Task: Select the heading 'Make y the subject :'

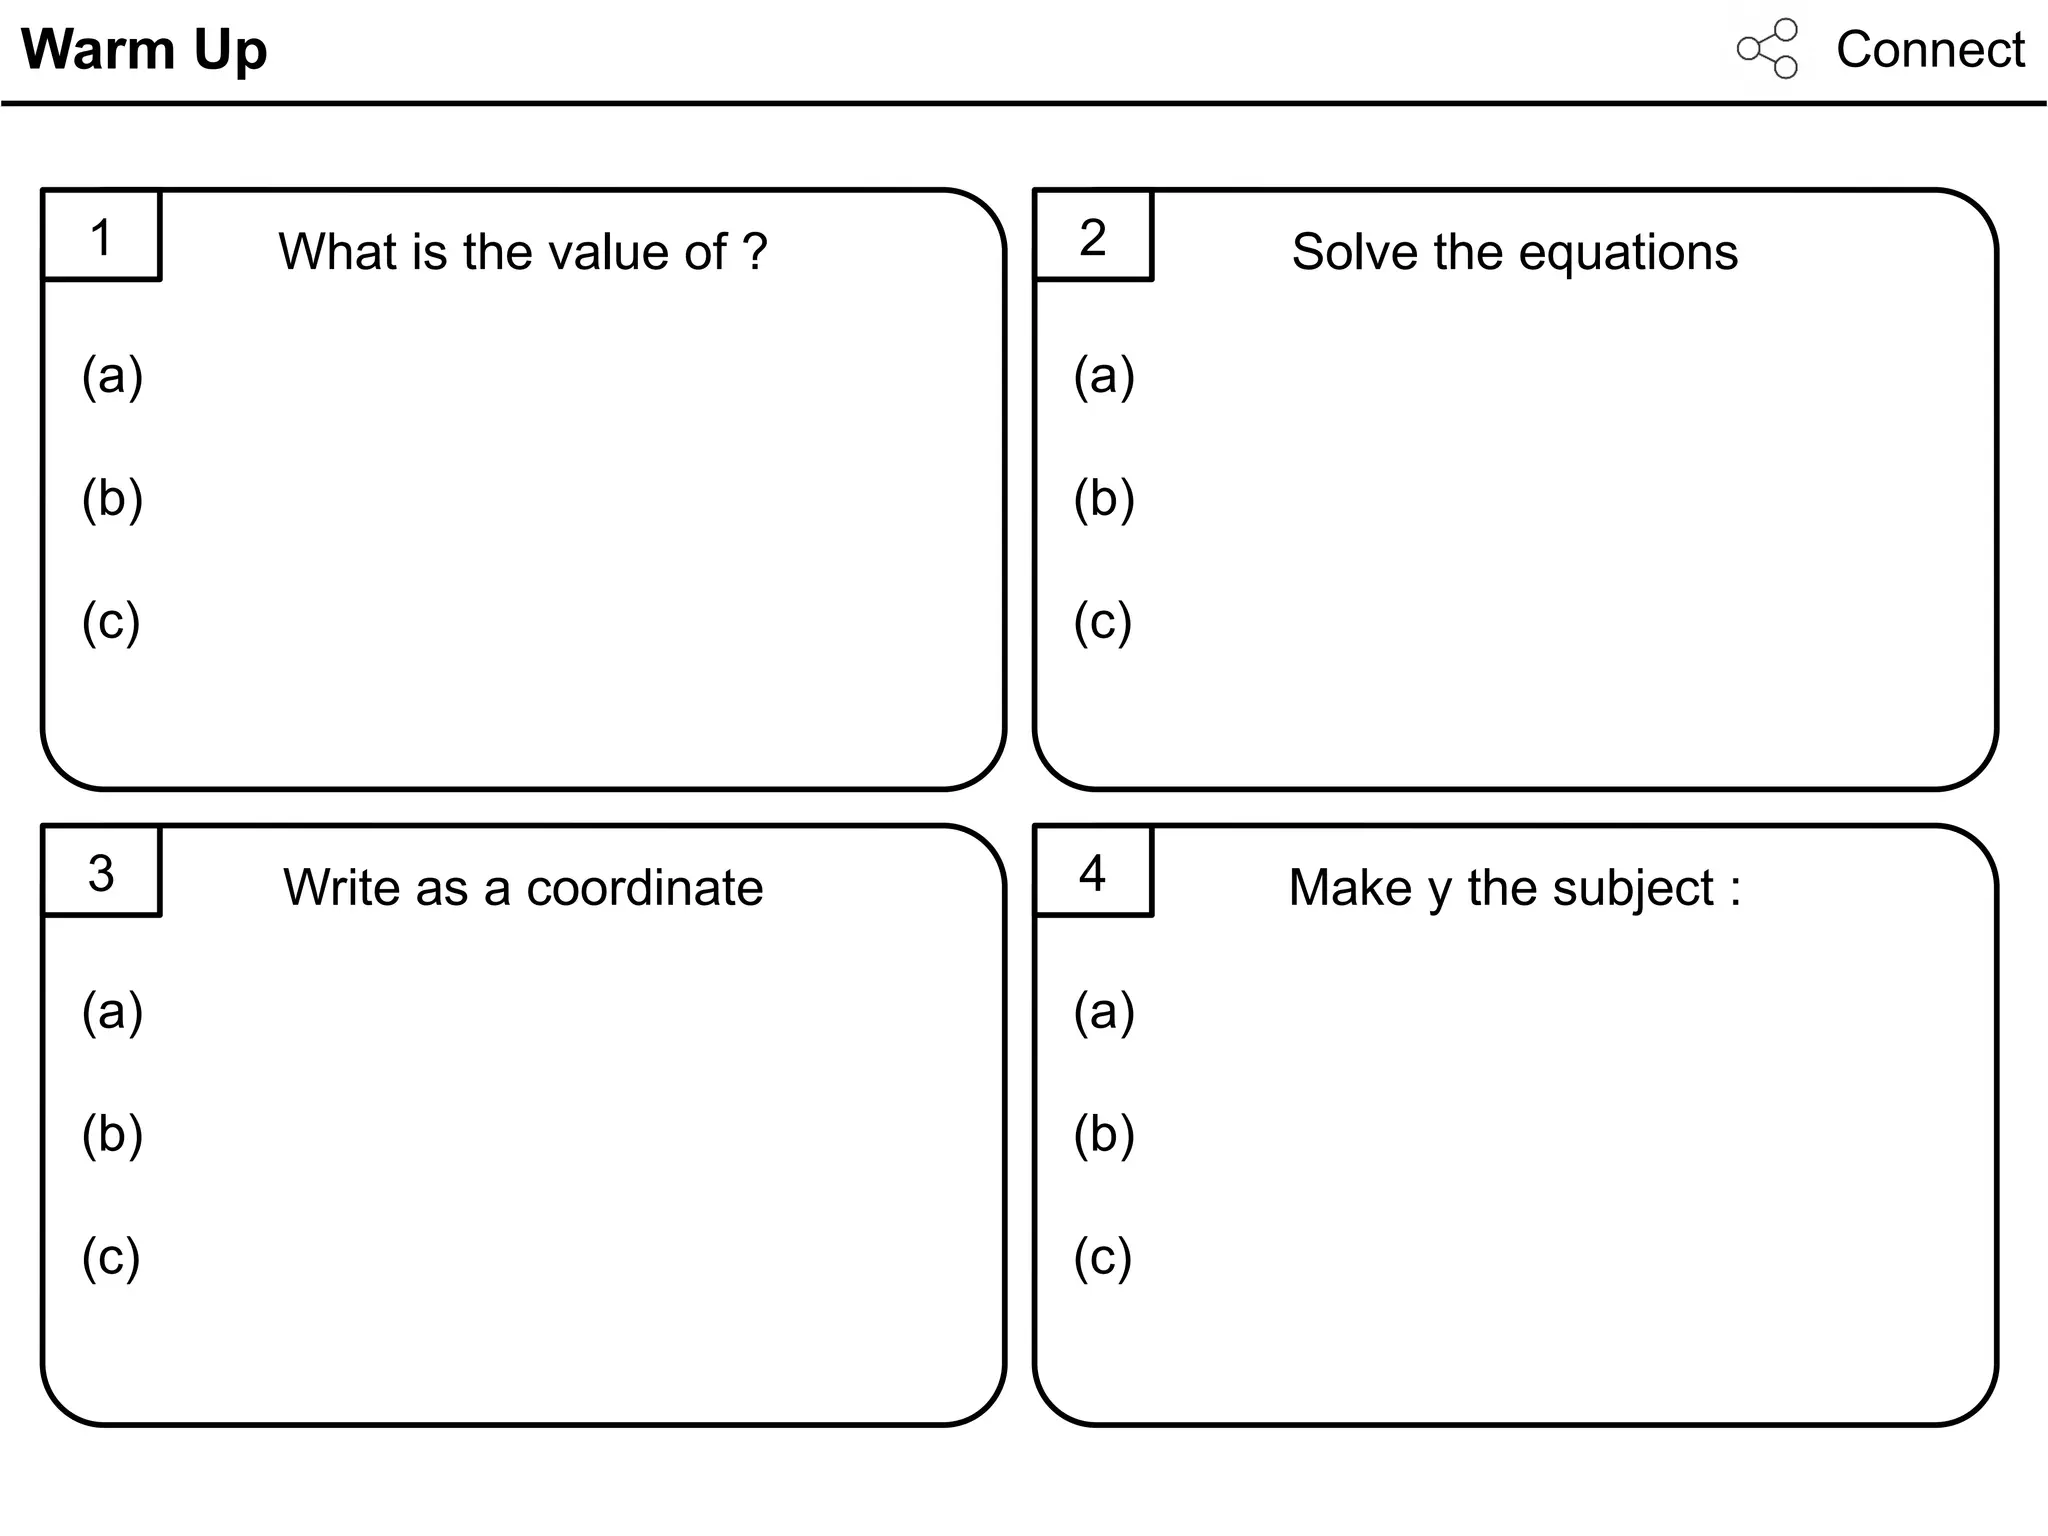Action: [x=1515, y=888]
